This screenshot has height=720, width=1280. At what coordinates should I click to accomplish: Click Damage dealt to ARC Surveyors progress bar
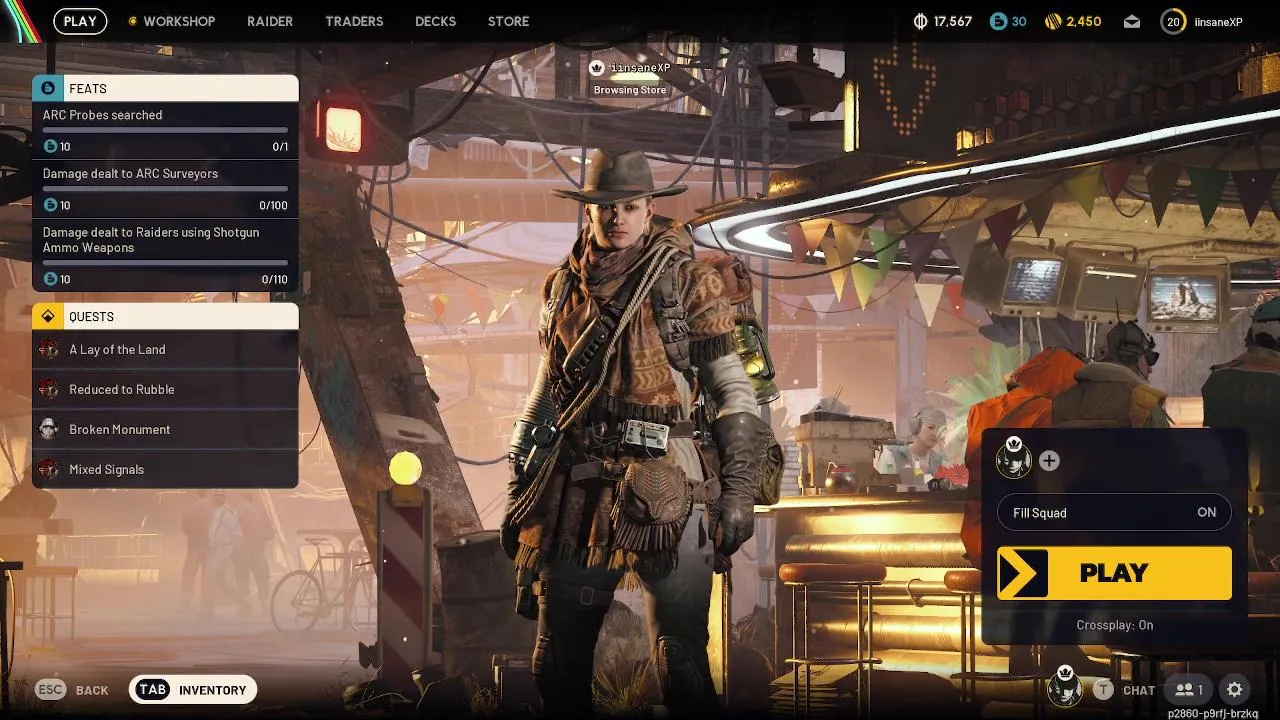click(165, 189)
